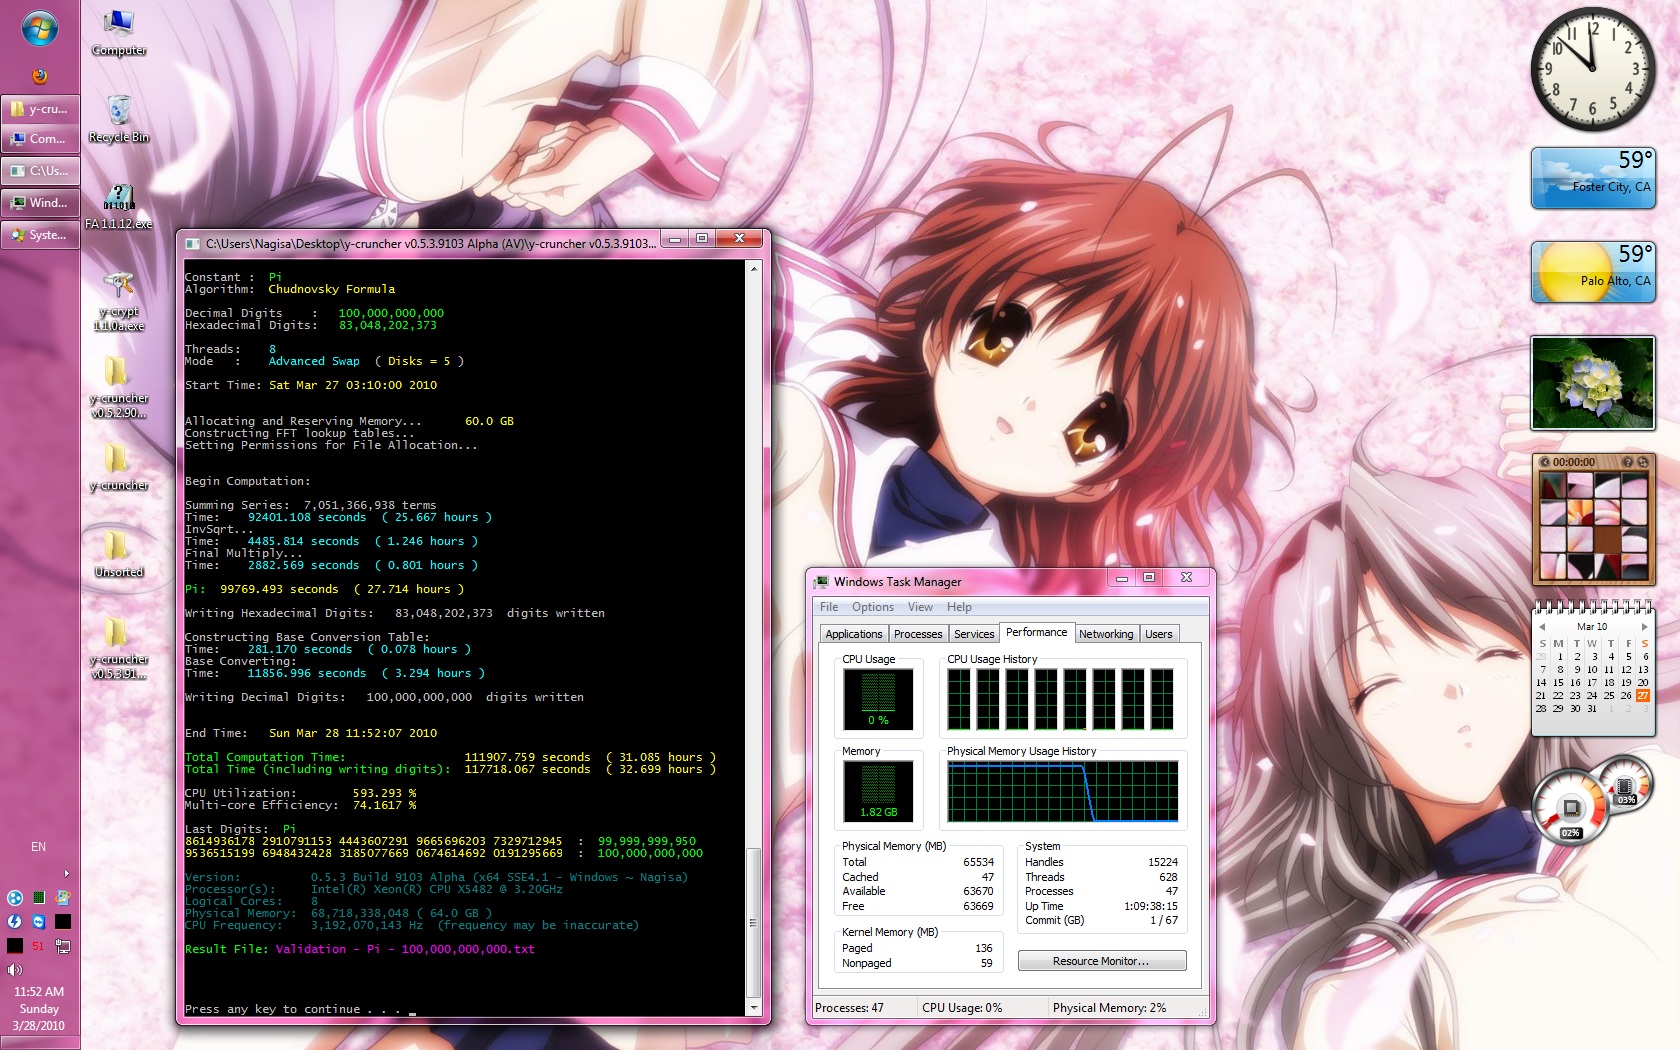Click the Resource Monitor button
This screenshot has width=1680, height=1050.
(1101, 961)
